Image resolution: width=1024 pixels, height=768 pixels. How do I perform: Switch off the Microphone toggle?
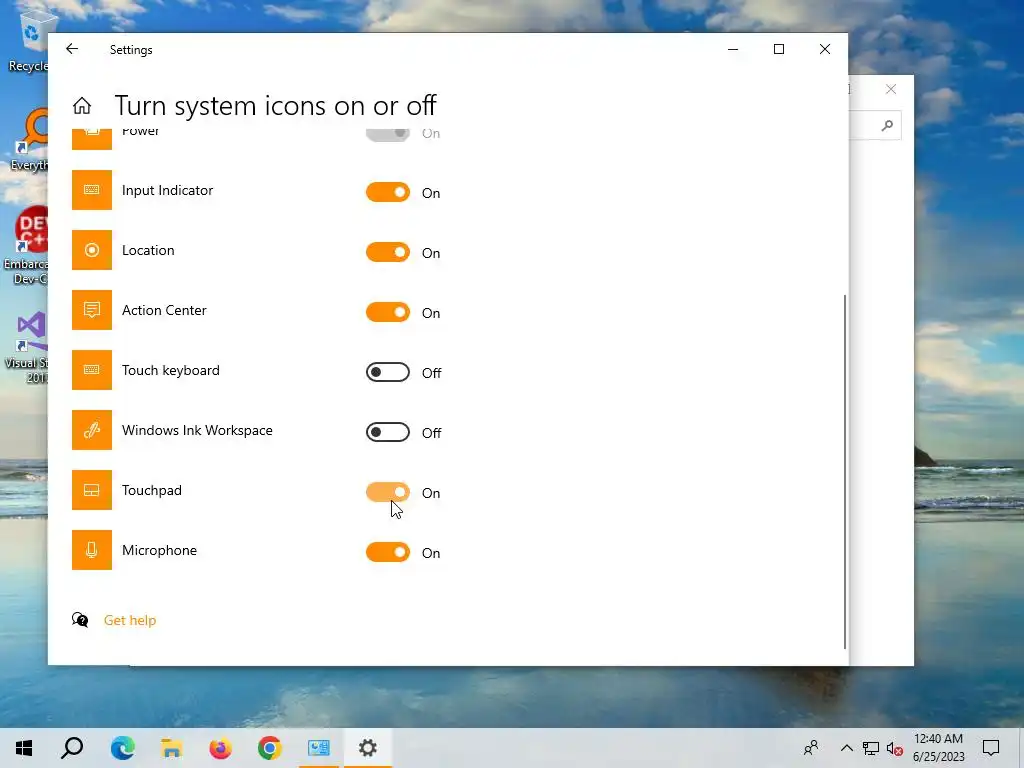pyautogui.click(x=388, y=552)
